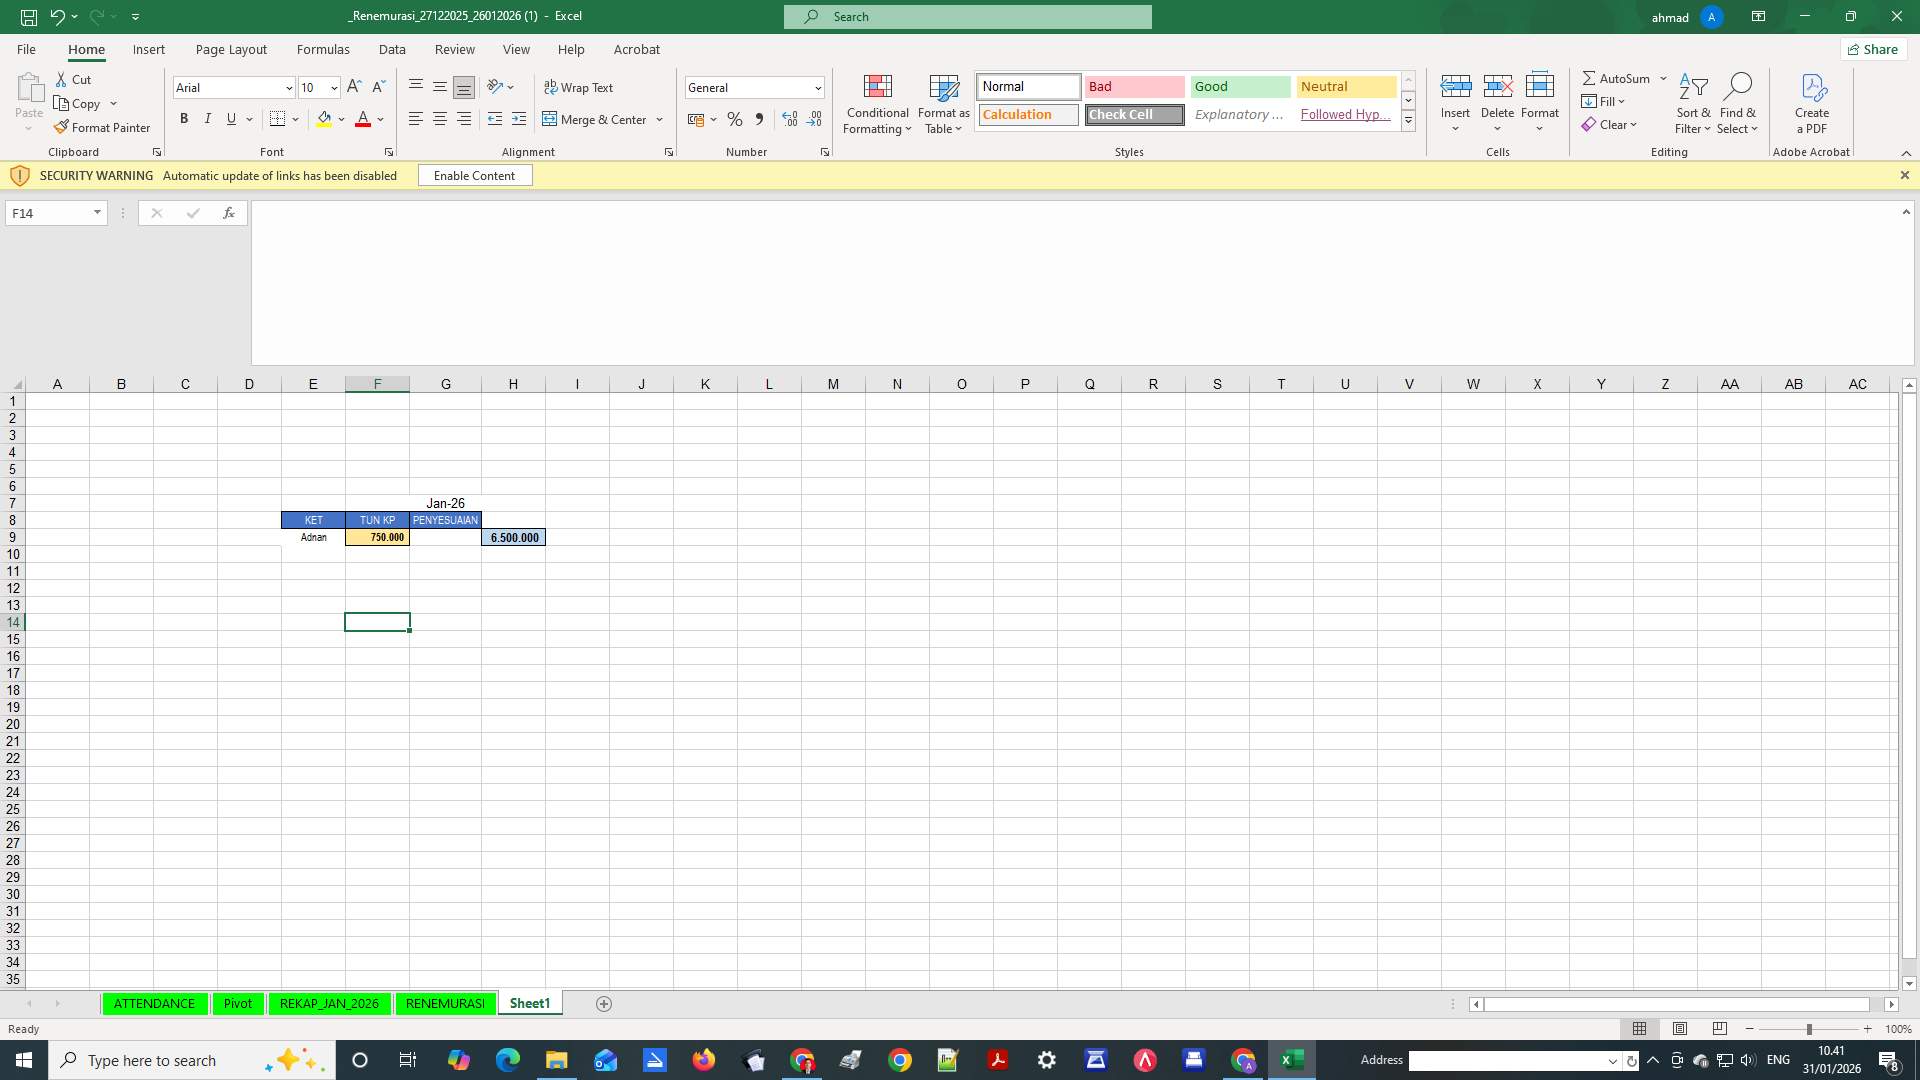Screen dimensions: 1920x1080
Task: Click the Excel icon in the taskbar
Action: click(x=1292, y=1060)
